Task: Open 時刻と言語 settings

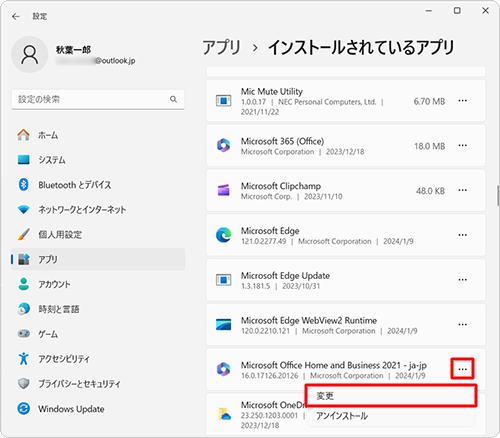Action: tap(98, 309)
